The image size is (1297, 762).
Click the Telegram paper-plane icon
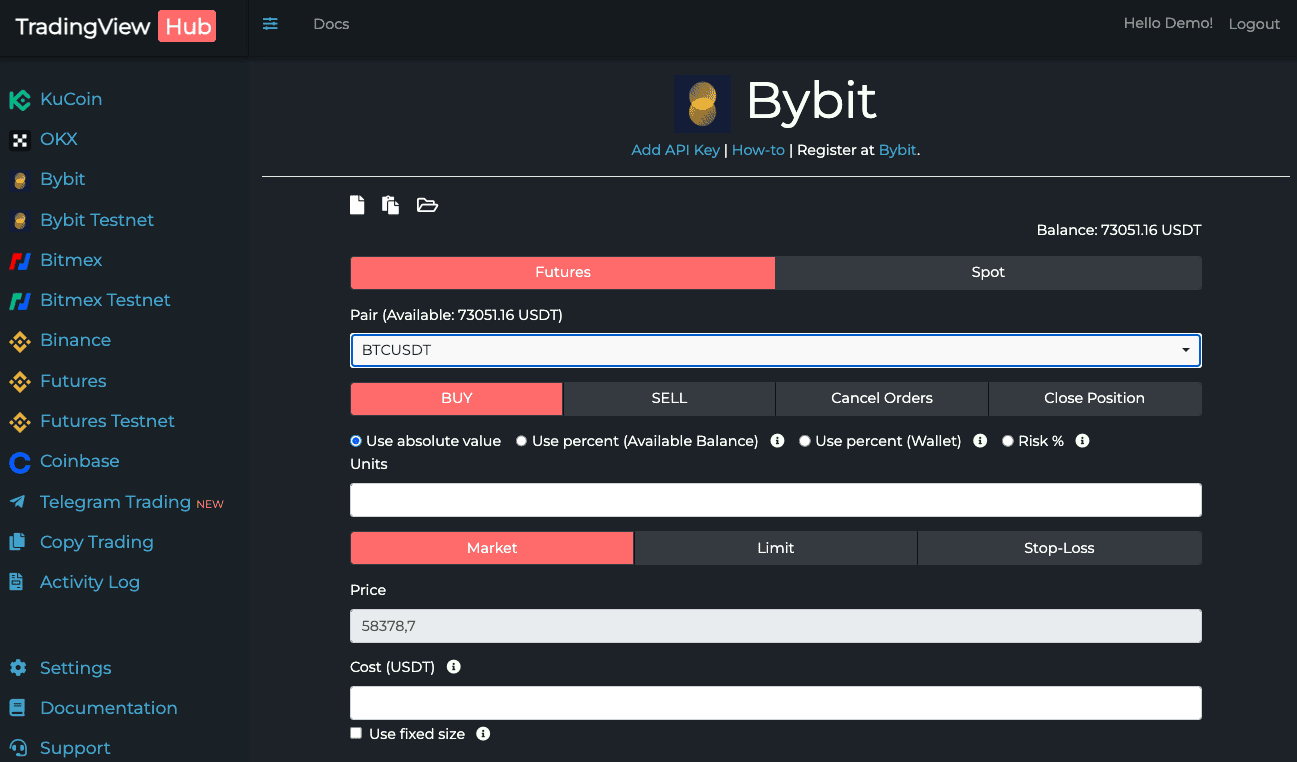point(17,502)
